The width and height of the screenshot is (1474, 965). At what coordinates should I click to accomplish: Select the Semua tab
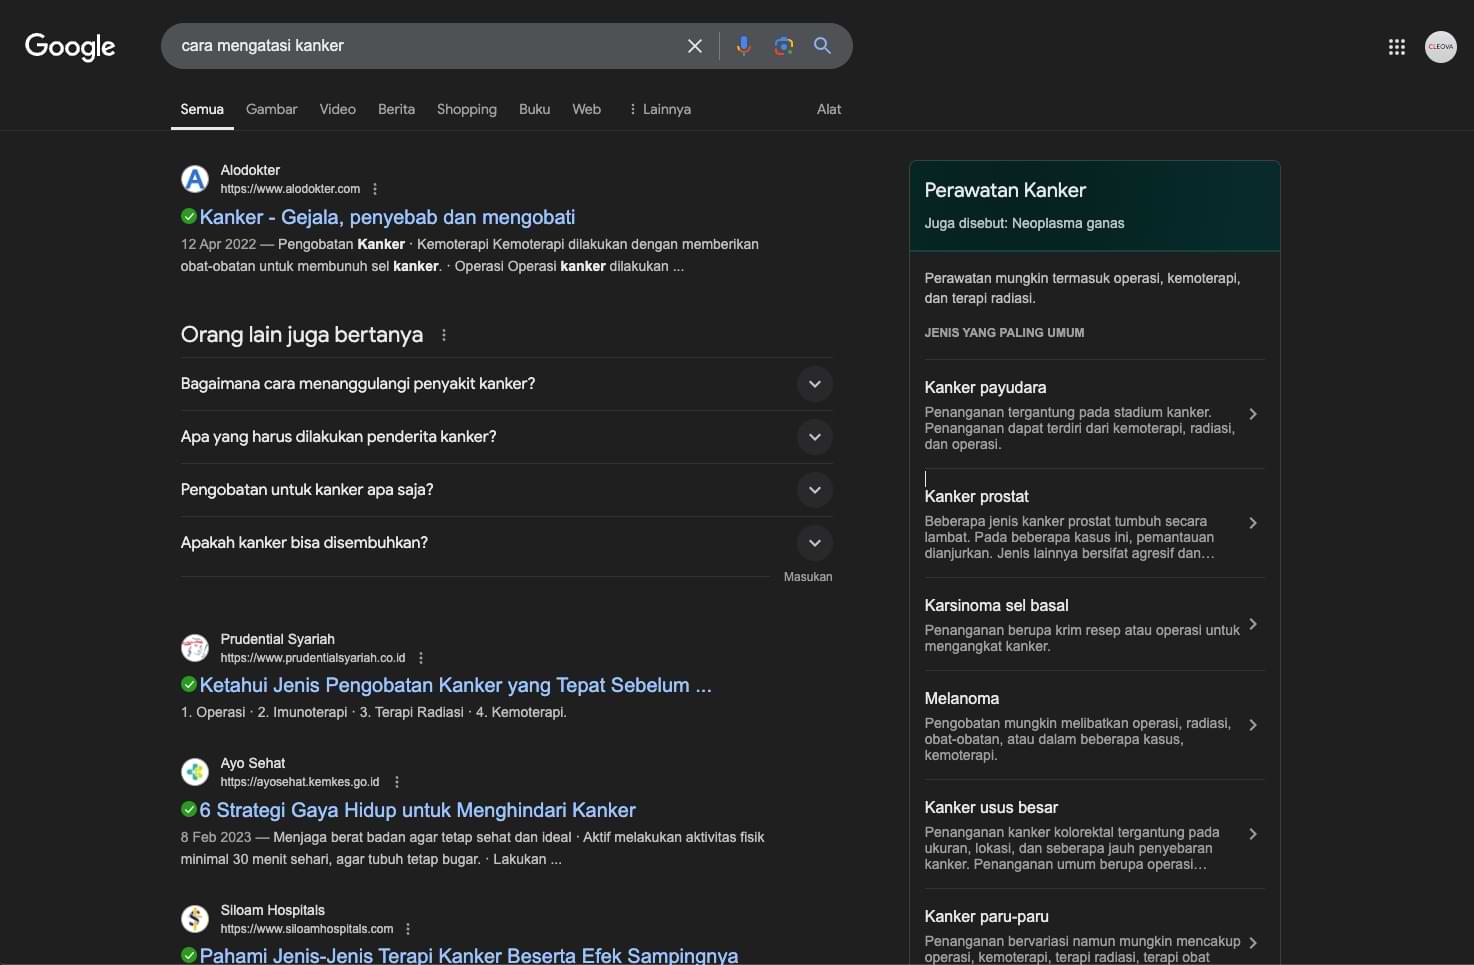click(202, 109)
